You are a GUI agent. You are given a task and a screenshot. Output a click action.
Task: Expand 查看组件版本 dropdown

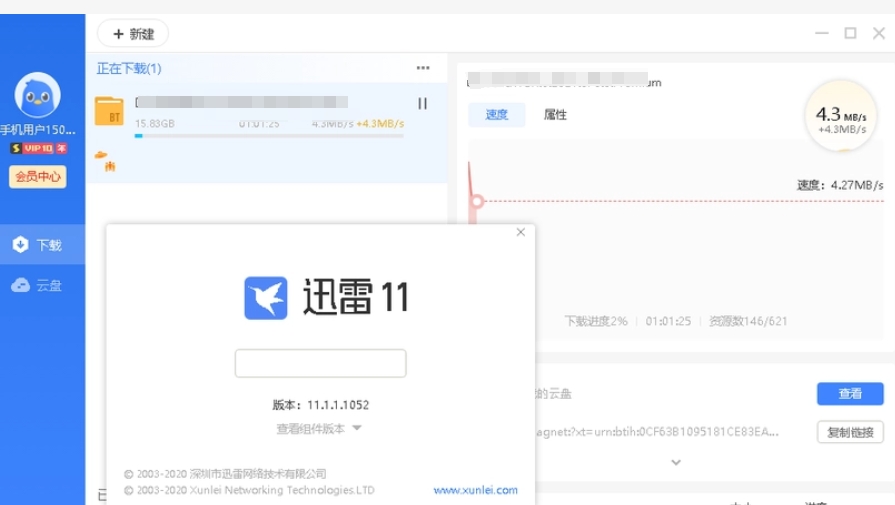319,429
